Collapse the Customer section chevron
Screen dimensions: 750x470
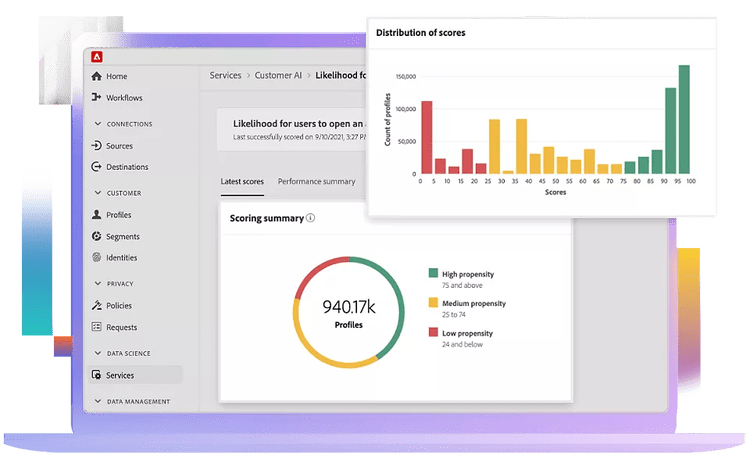(98, 193)
